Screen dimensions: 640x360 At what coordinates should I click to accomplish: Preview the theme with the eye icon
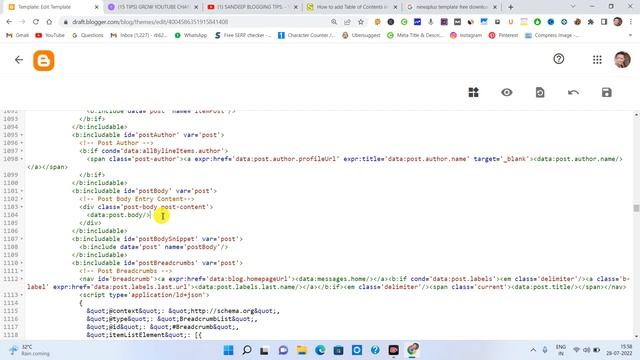point(507,92)
